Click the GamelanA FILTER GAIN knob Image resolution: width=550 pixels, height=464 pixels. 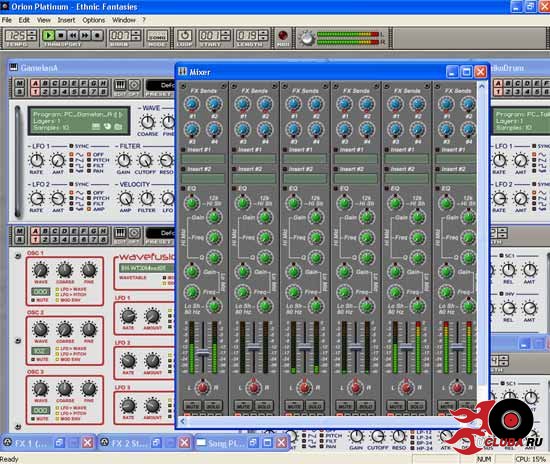123,161
